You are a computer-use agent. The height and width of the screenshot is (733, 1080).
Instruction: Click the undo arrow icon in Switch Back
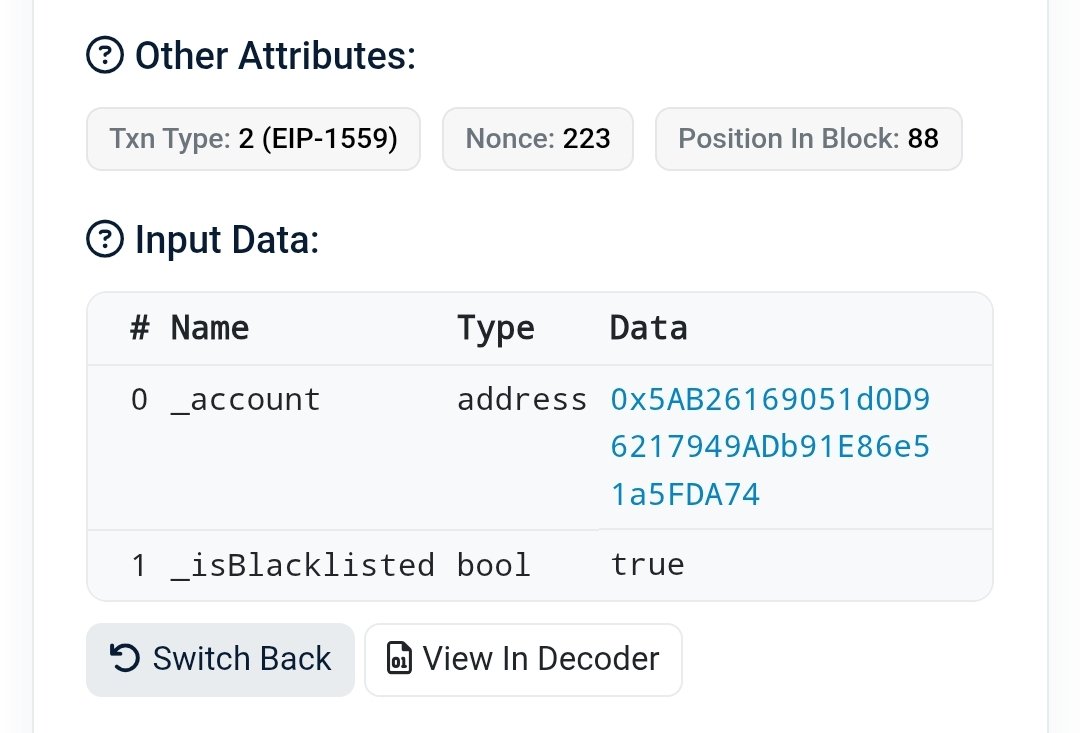click(x=125, y=658)
